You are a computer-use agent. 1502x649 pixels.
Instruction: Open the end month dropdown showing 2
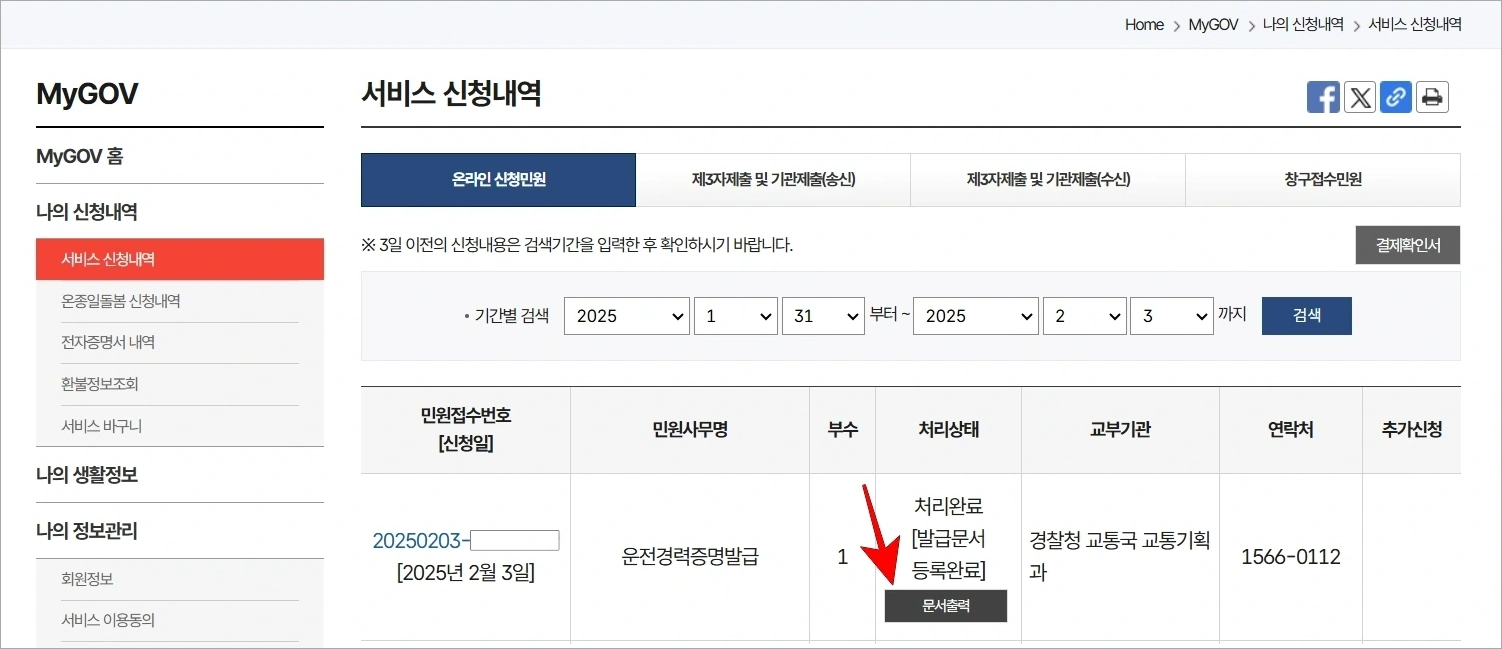pos(1084,315)
